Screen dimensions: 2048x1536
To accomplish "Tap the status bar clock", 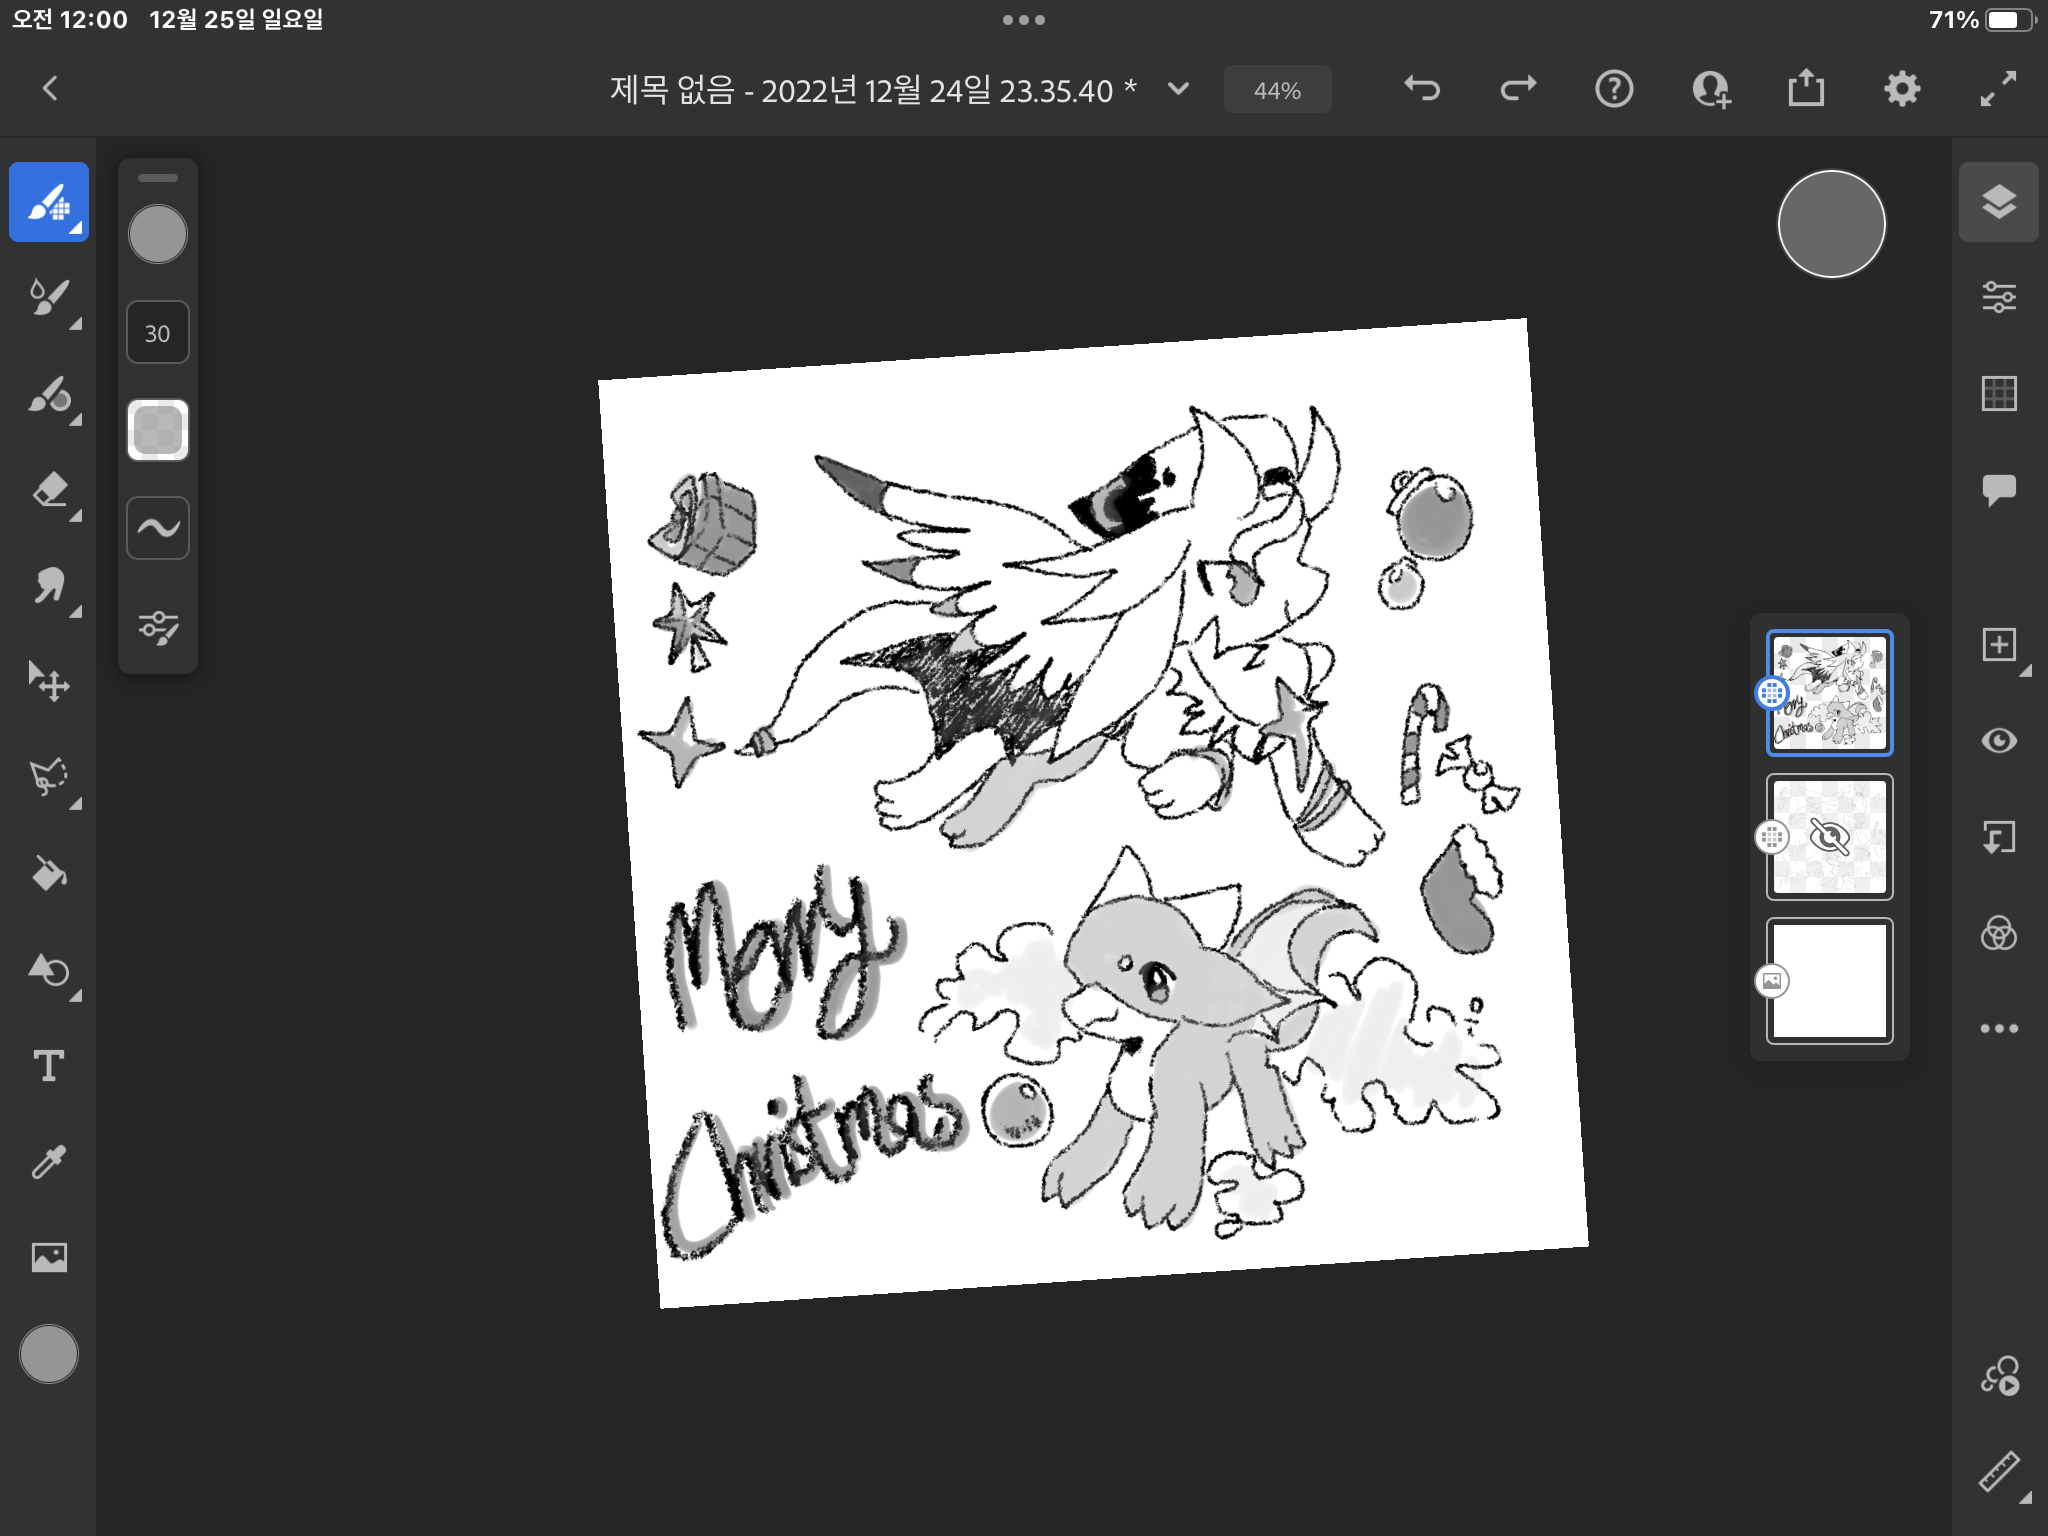I will 69,20.
